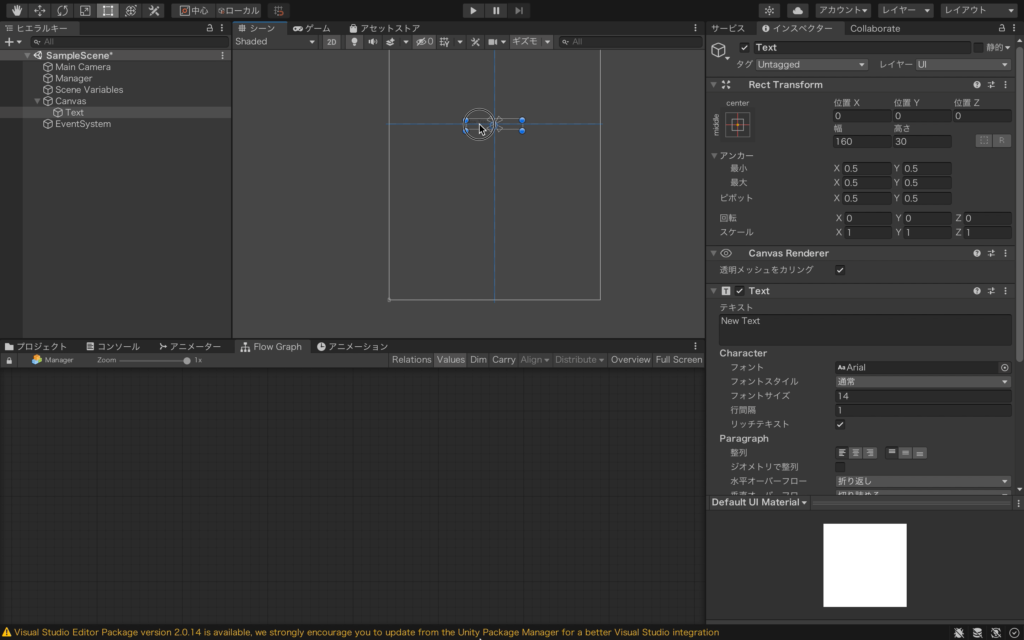Screen dimensions: 1024x640
Task: Switch to the サービス tab
Action: [728, 28]
